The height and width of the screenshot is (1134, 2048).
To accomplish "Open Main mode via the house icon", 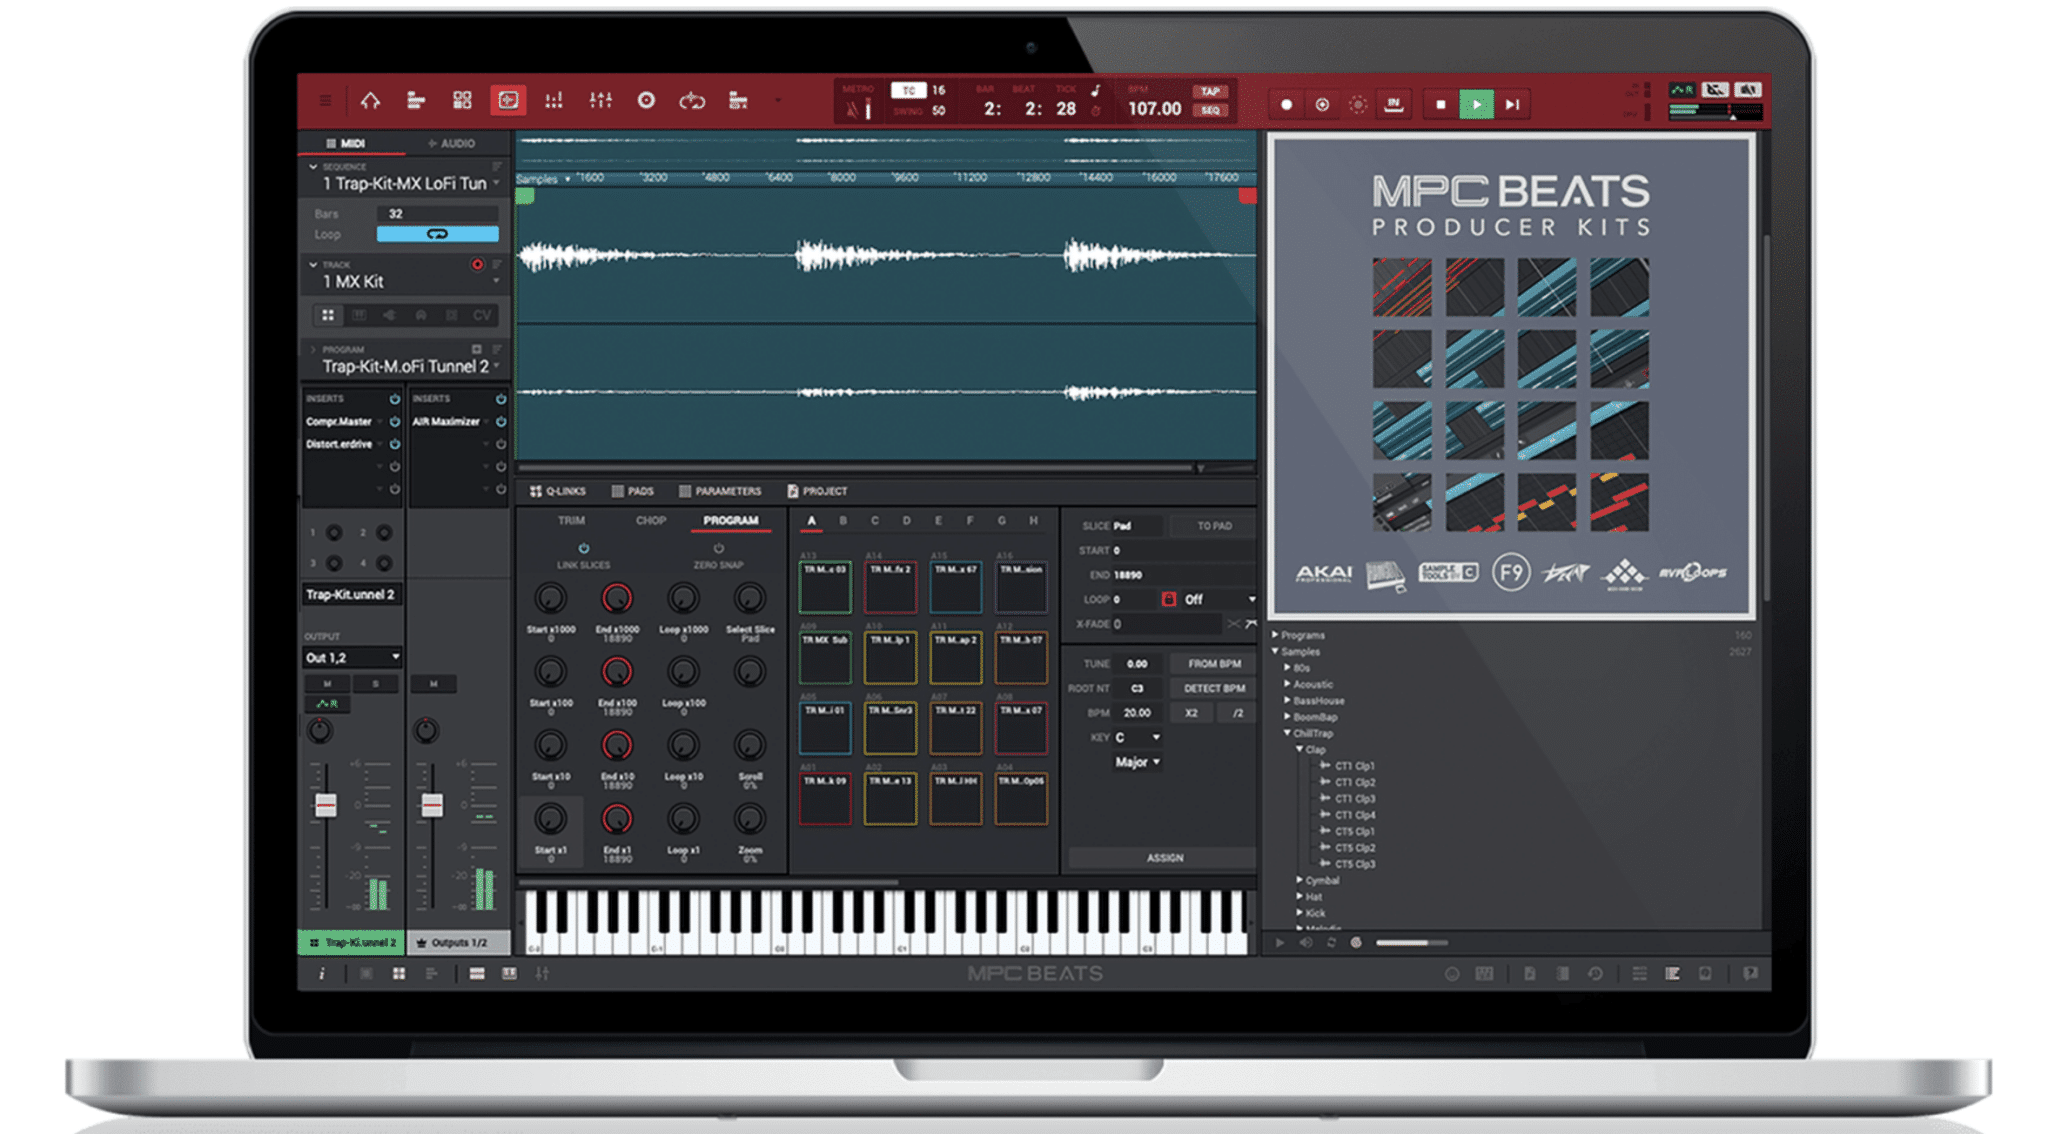I will pos(370,101).
